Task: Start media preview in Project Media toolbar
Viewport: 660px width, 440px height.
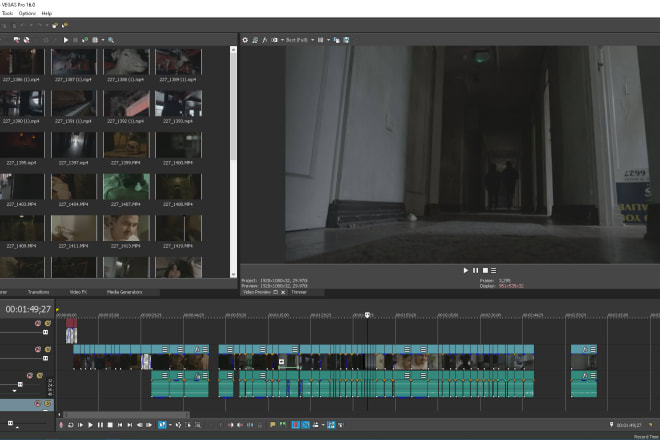Action: (x=66, y=40)
